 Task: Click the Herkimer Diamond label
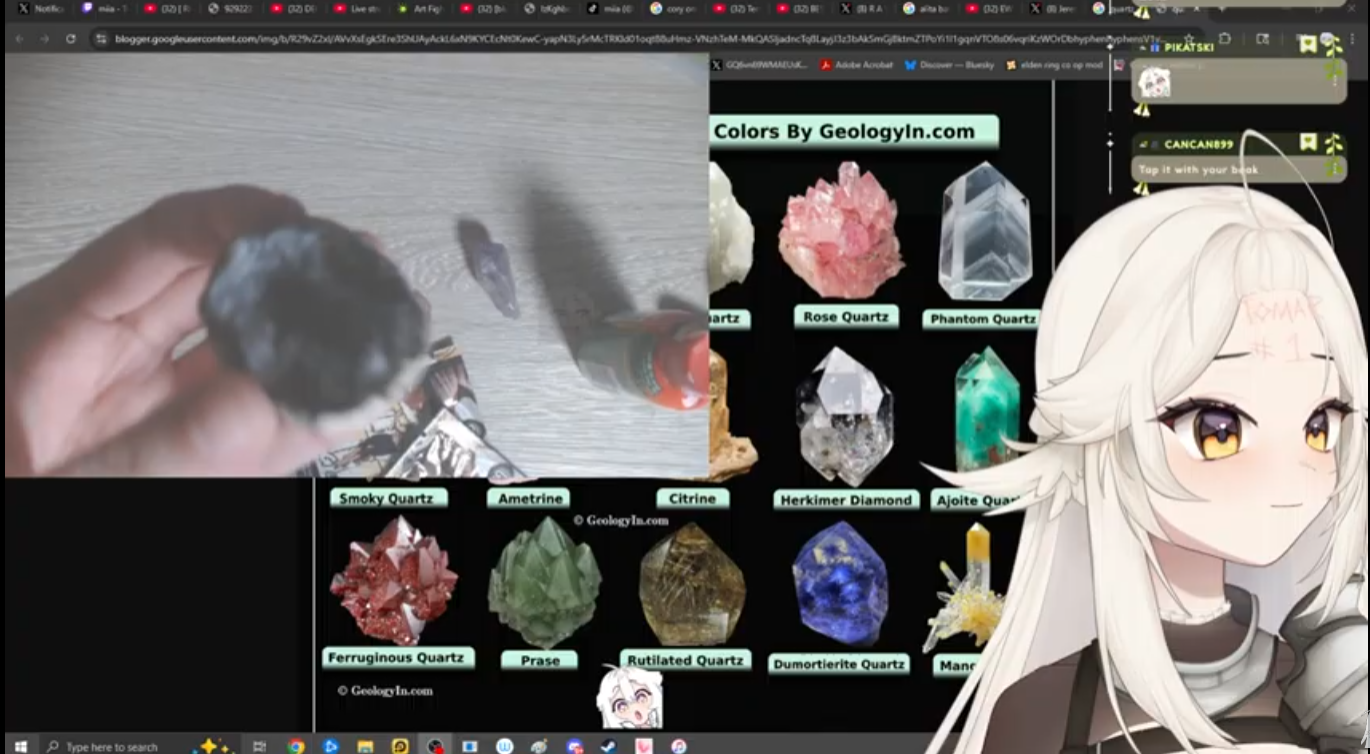coord(846,500)
